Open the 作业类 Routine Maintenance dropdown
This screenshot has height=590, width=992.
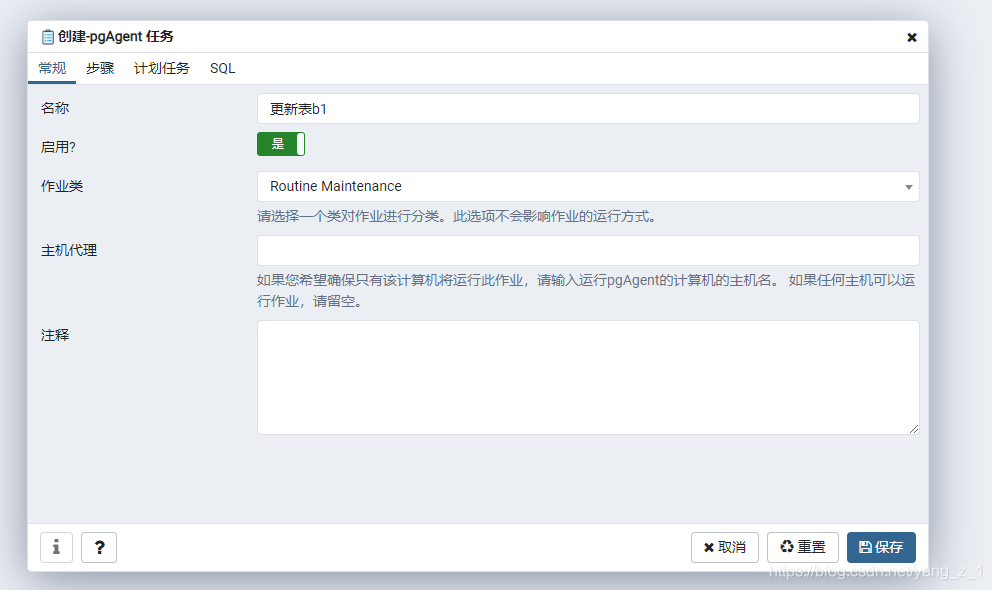(588, 187)
